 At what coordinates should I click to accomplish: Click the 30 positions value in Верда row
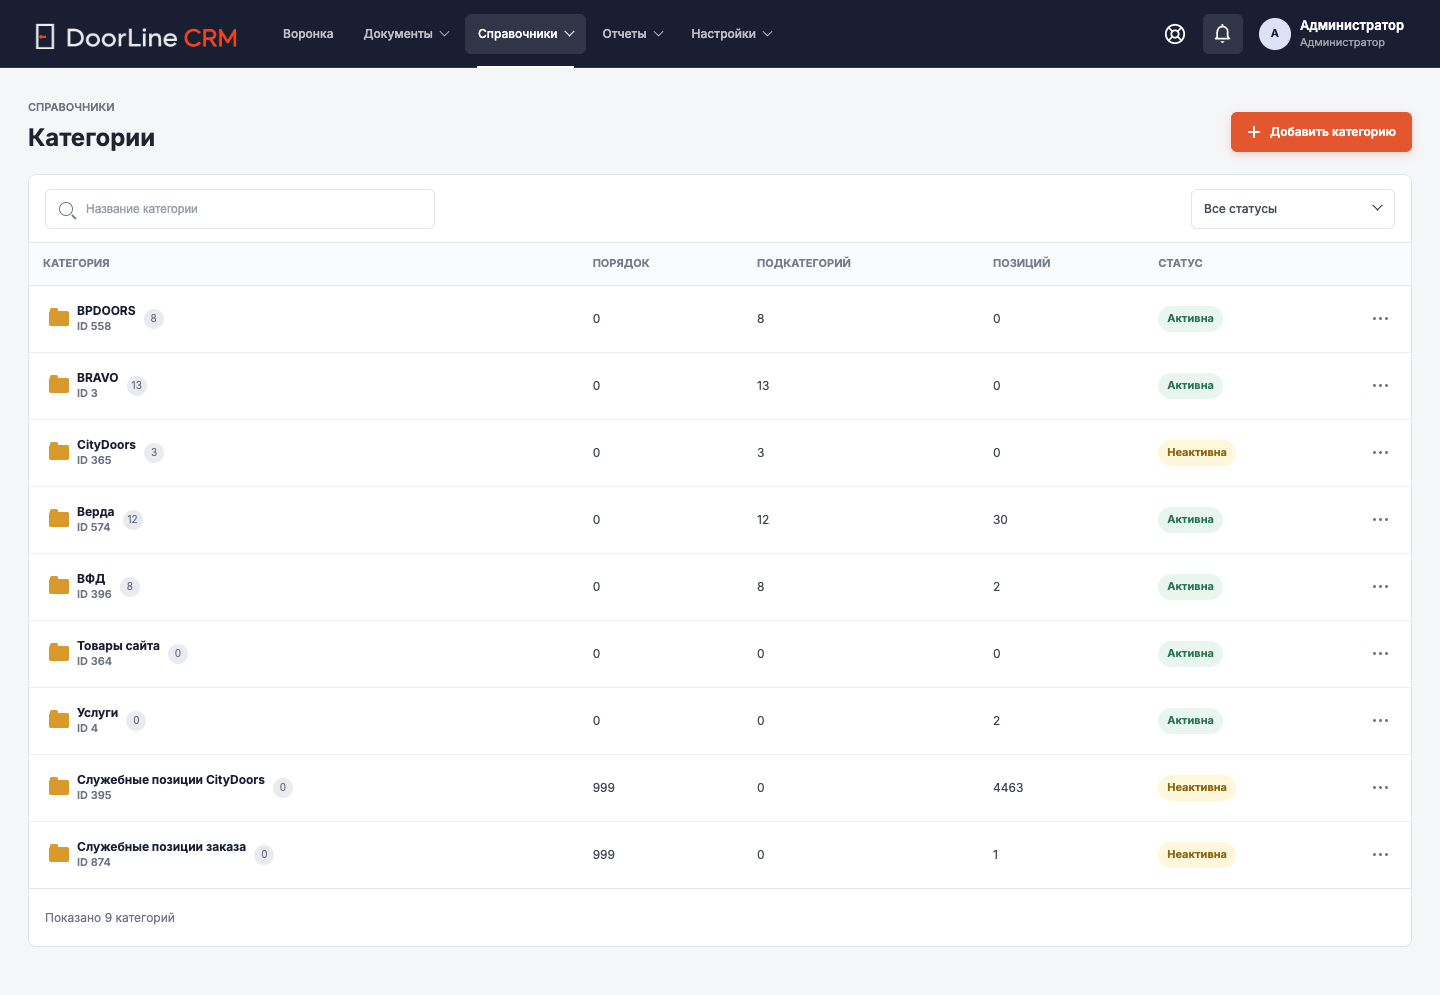coord(1000,520)
